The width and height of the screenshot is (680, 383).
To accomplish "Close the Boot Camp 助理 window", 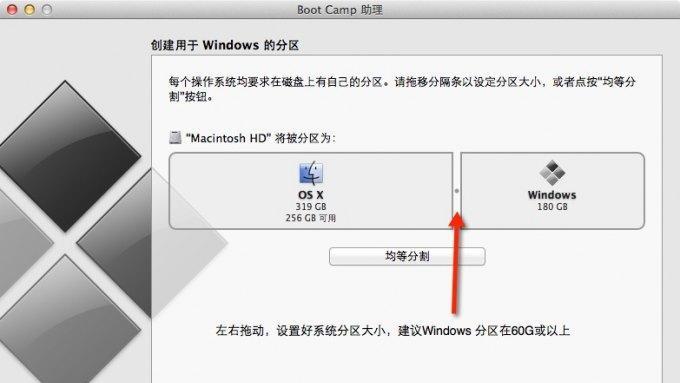I will (12, 9).
